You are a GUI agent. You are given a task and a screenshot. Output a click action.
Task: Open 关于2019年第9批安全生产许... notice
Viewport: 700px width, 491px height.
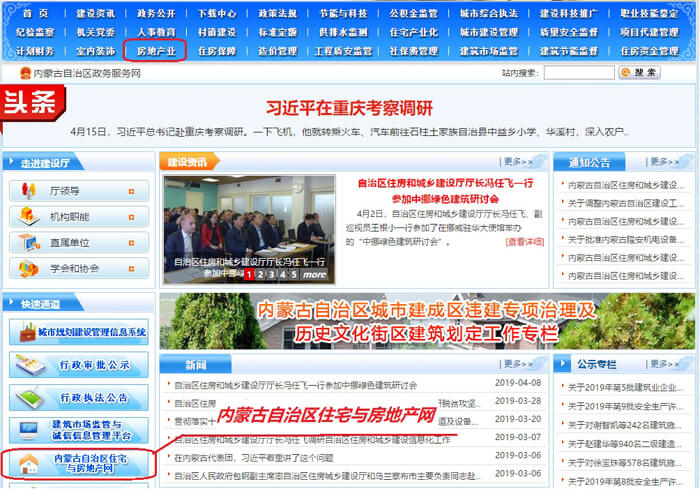(x=625, y=407)
